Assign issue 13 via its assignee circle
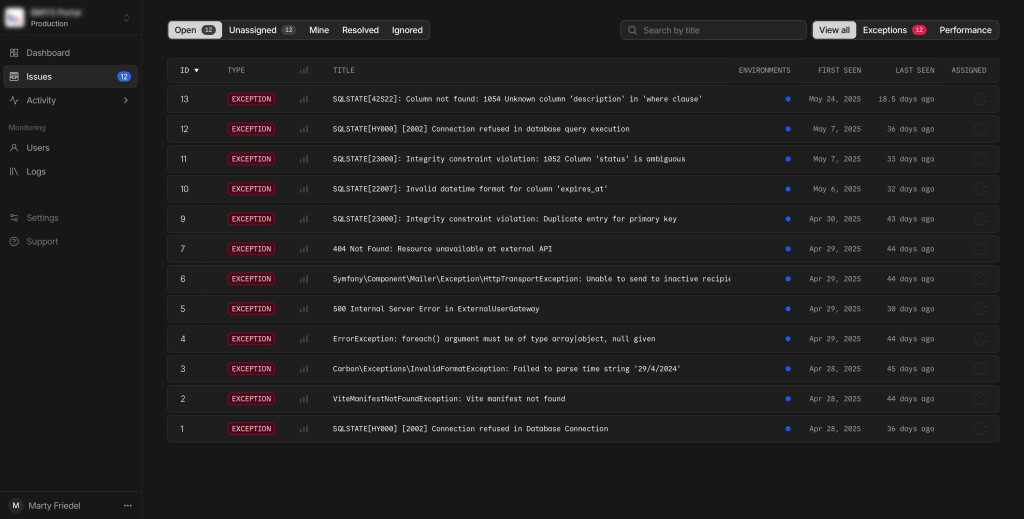This screenshot has width=1024, height=519. click(980, 99)
